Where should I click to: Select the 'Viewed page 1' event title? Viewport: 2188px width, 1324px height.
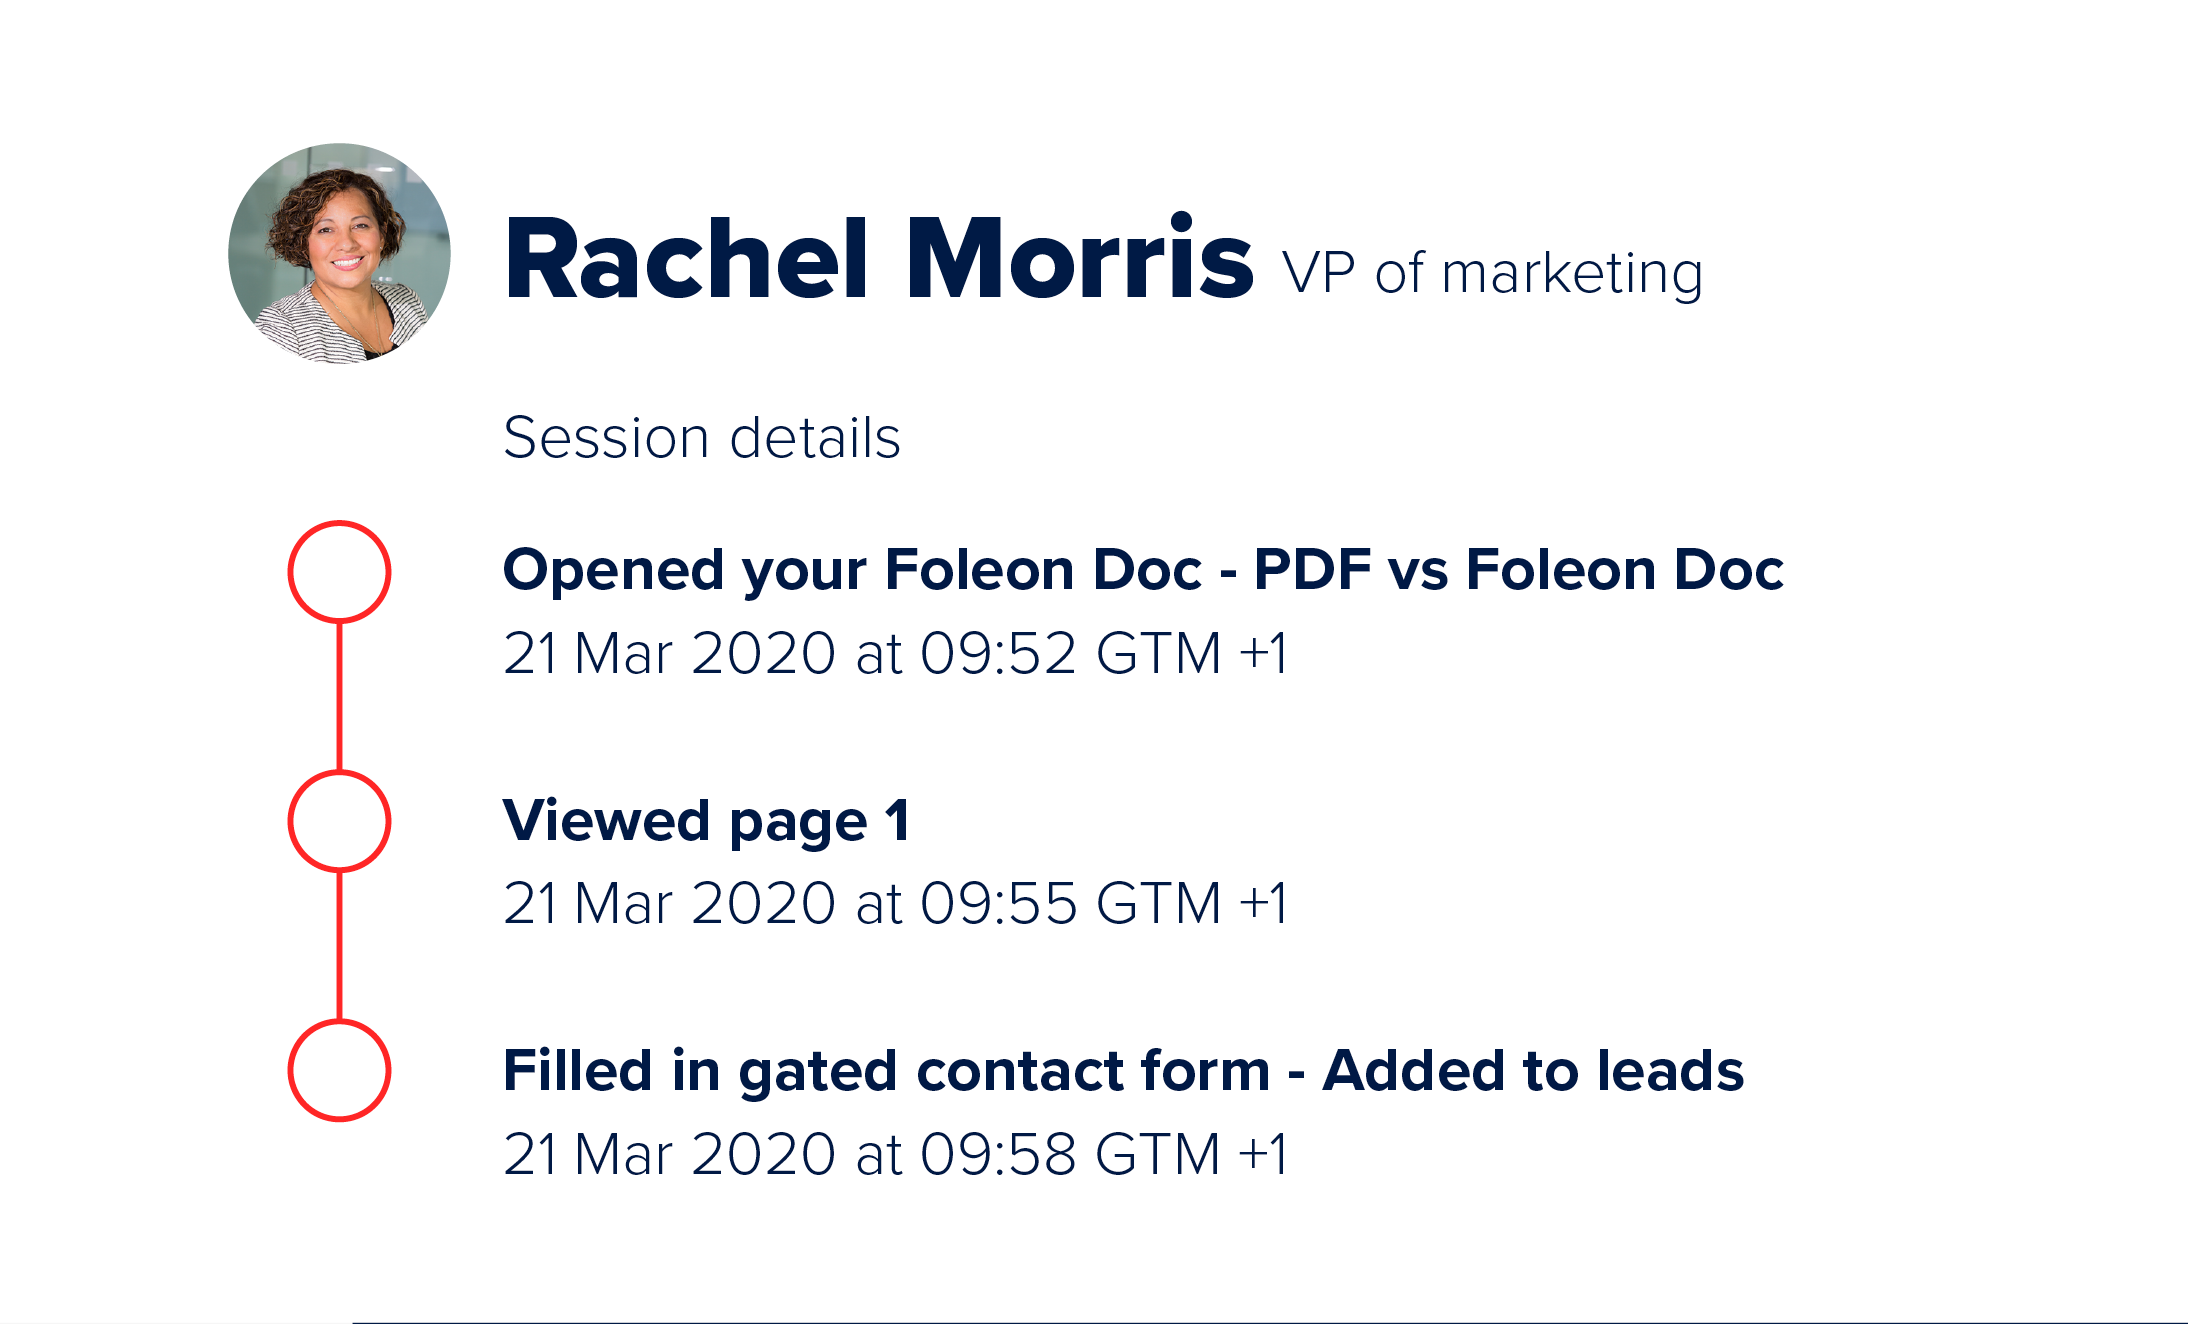[x=706, y=821]
